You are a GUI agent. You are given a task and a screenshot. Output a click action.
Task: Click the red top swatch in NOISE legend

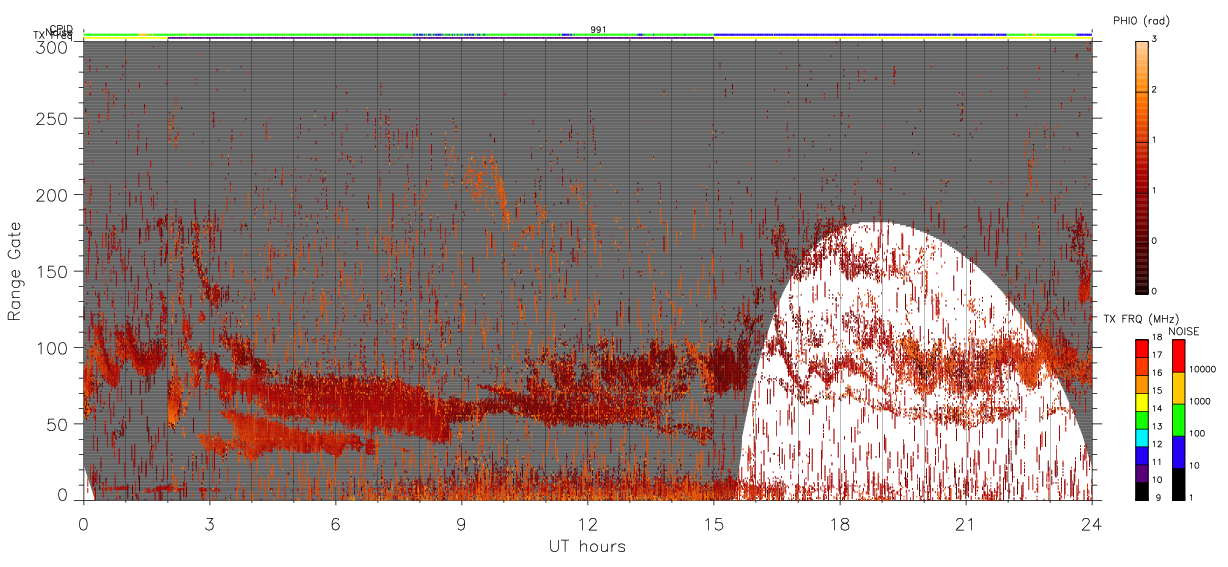[1178, 356]
